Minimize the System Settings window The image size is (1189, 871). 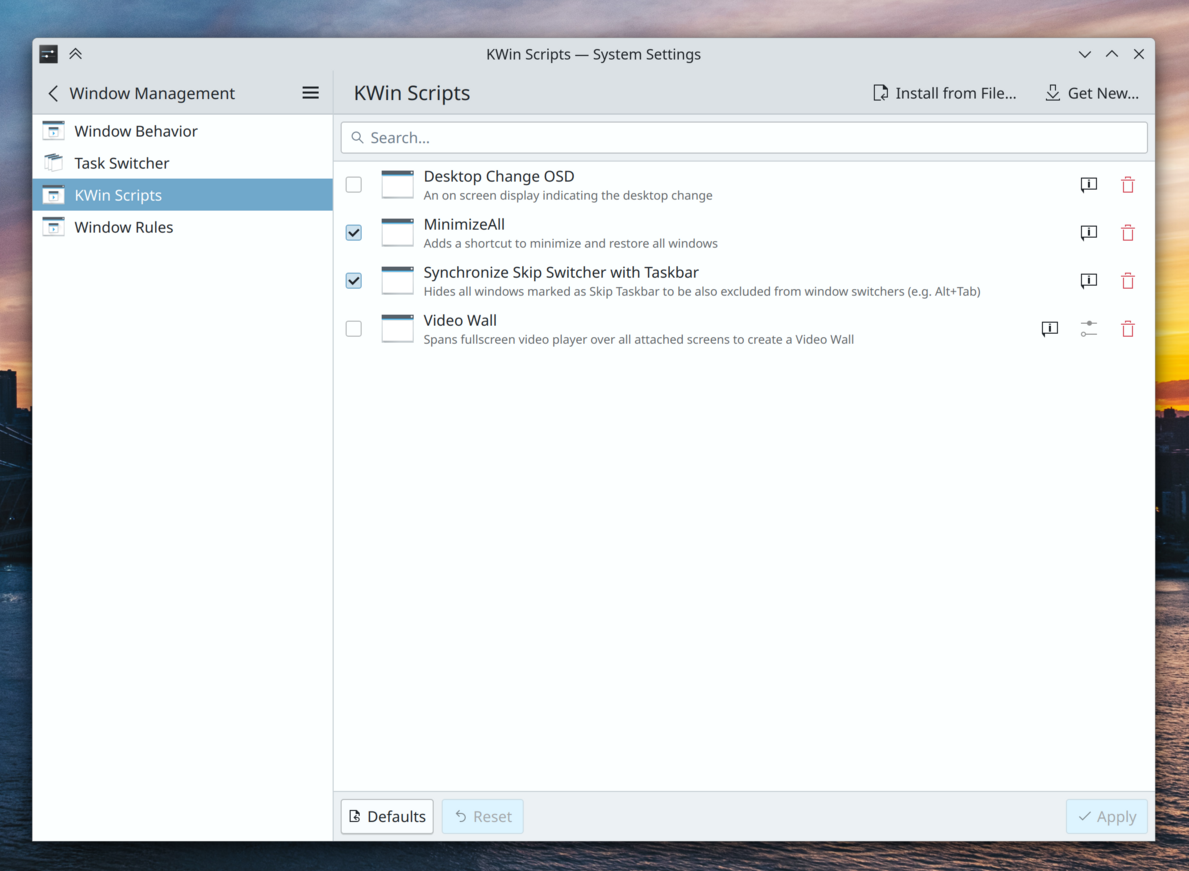(x=1084, y=54)
